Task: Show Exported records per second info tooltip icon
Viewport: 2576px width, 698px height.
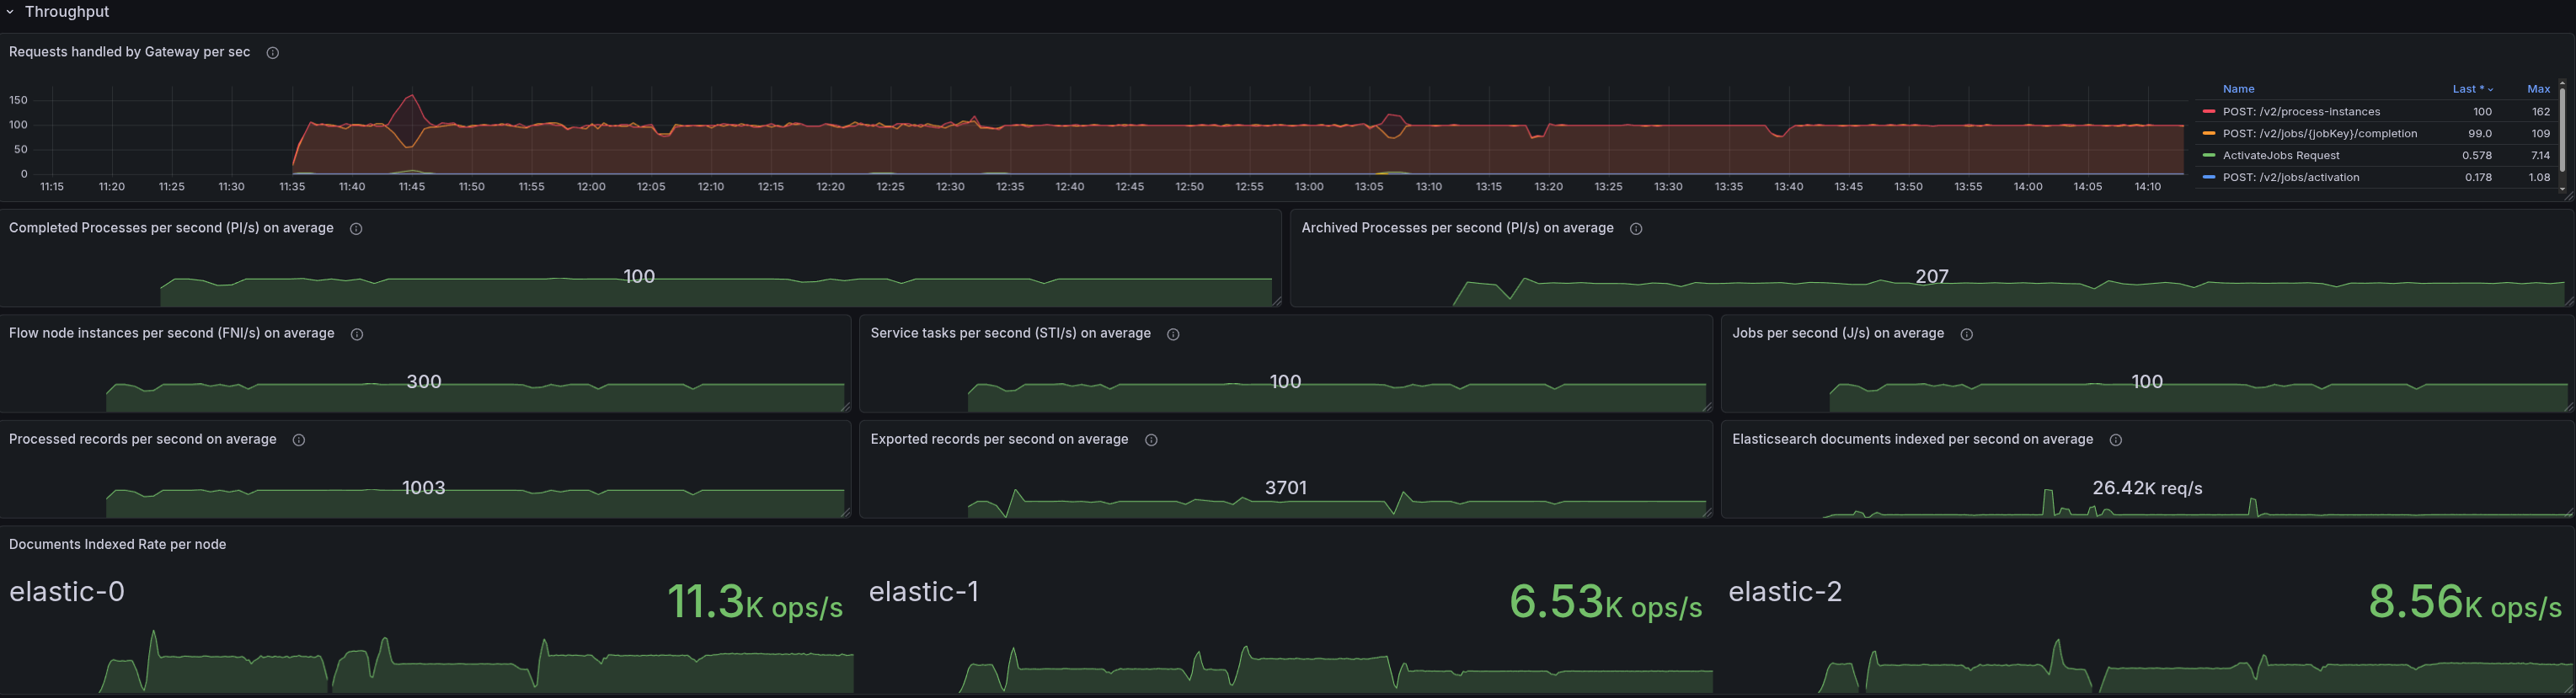Action: tap(1151, 440)
